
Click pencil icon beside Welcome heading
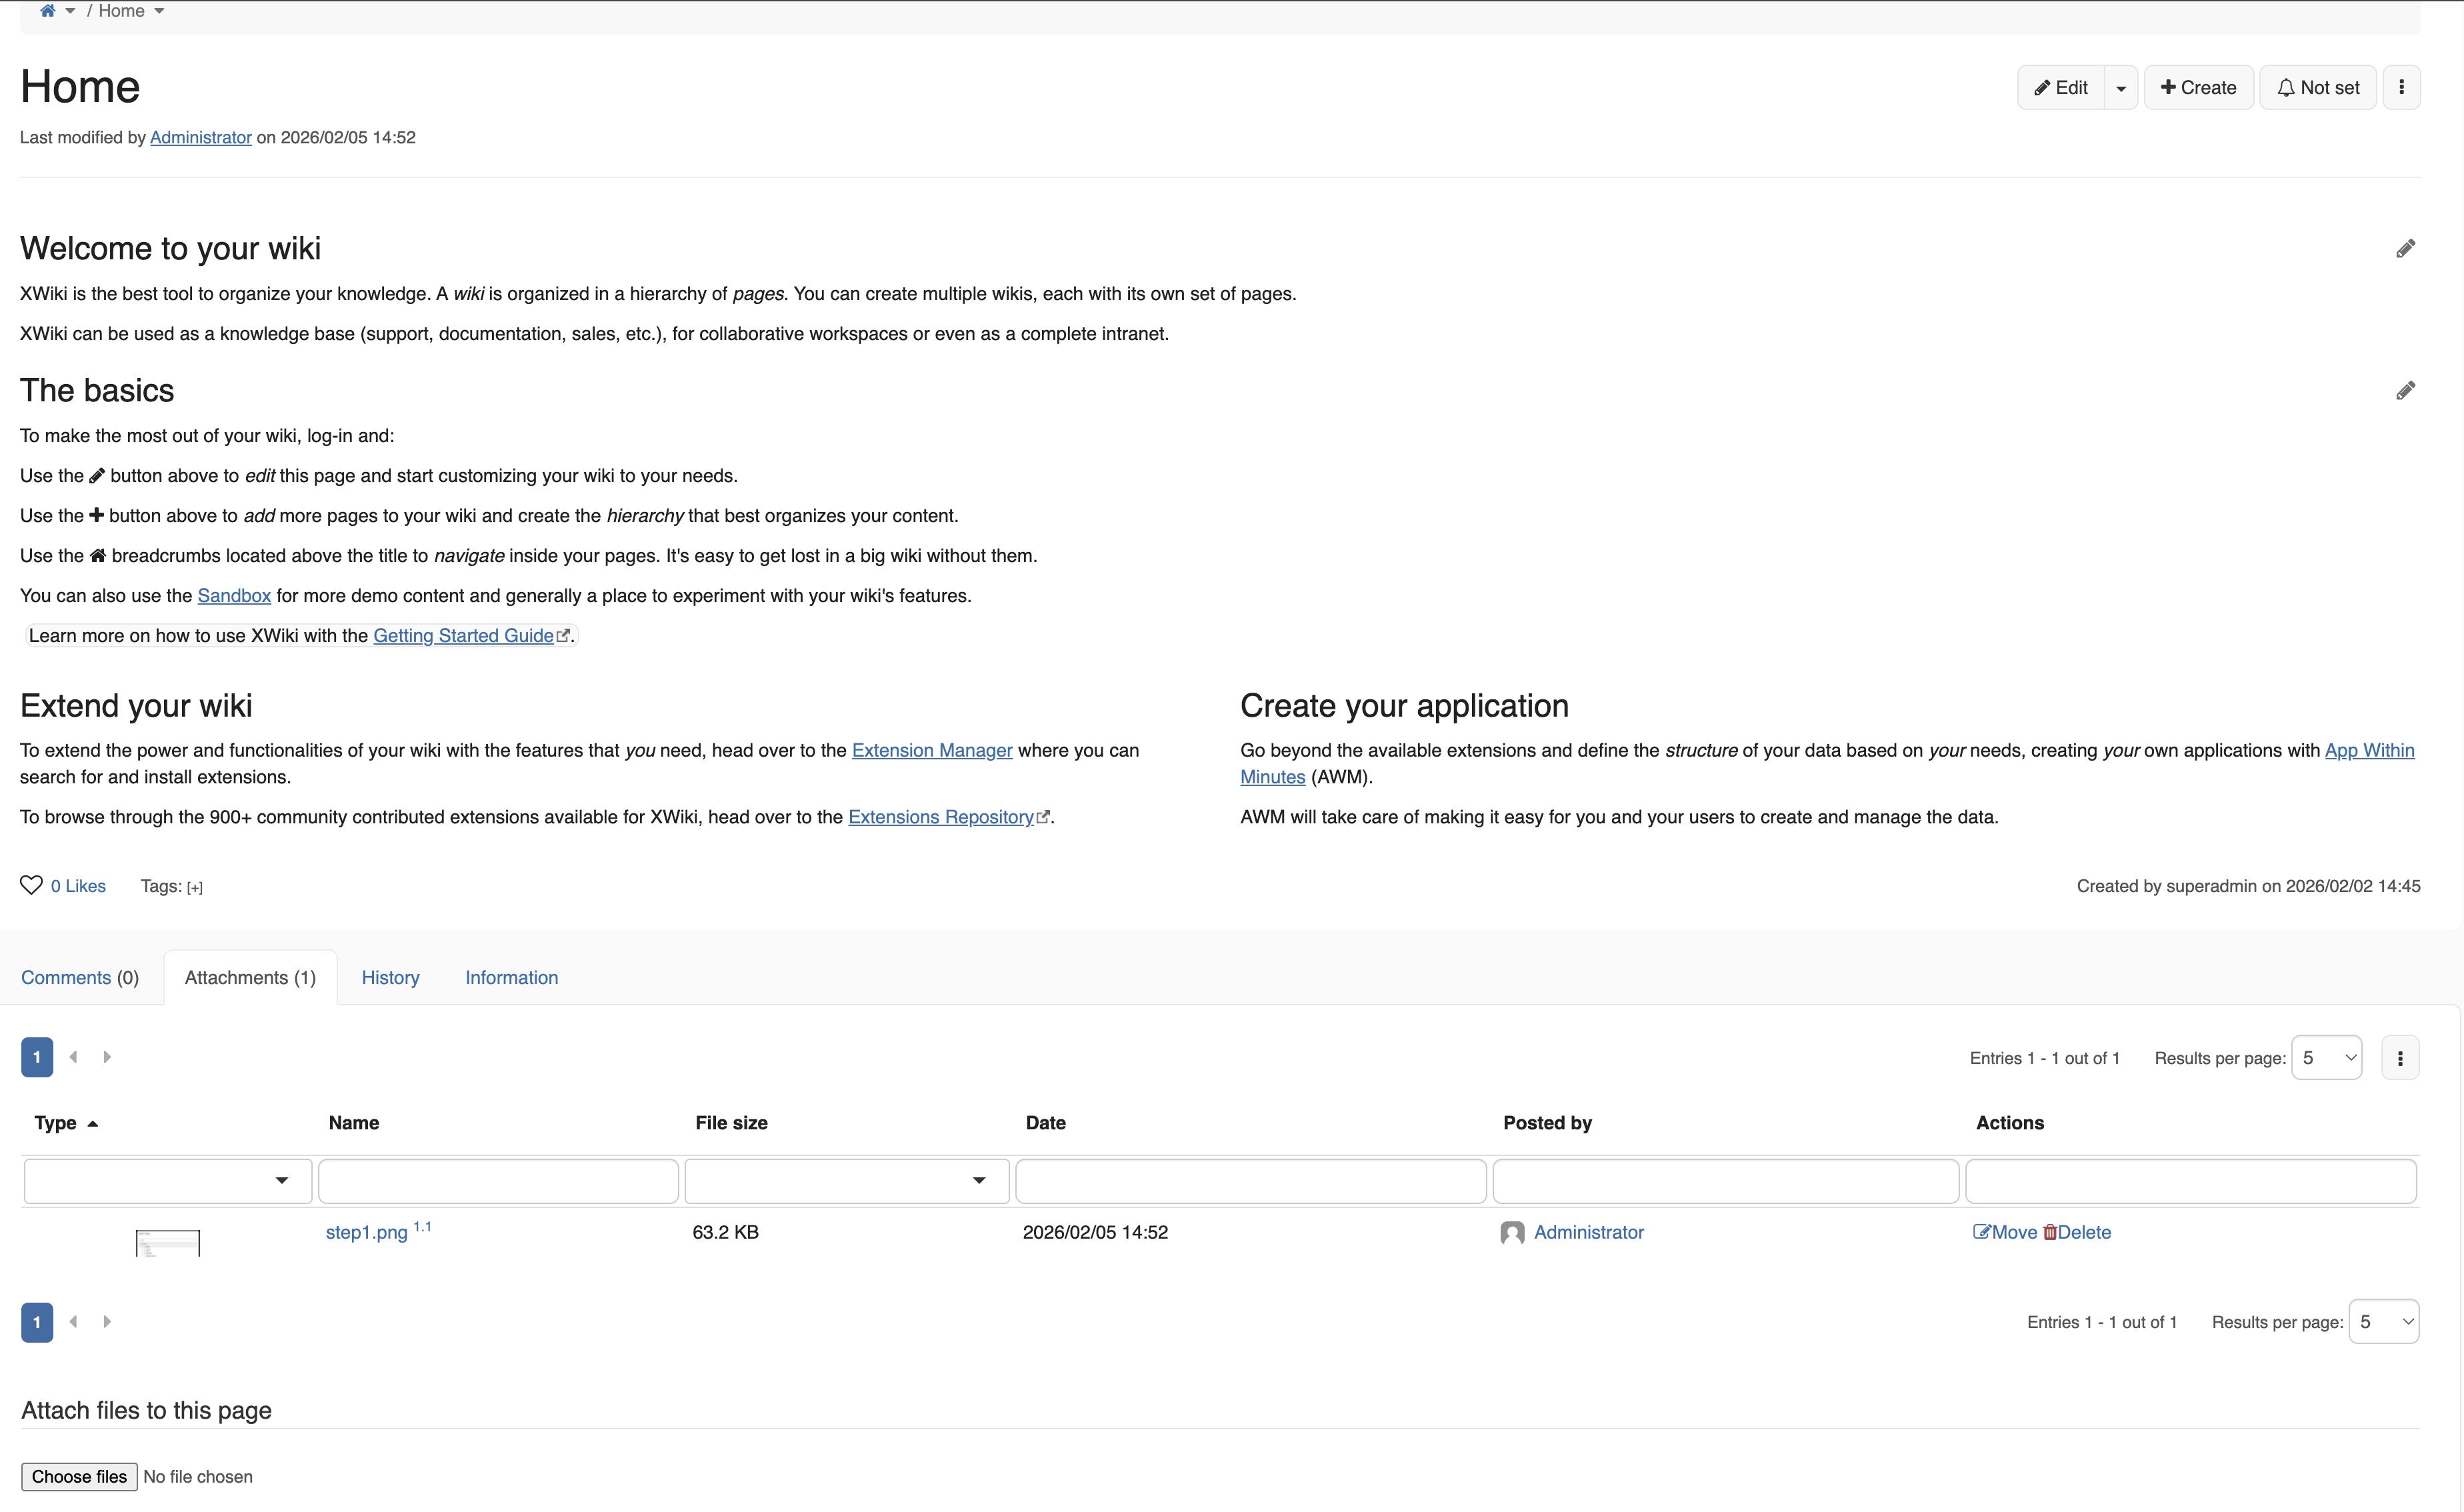(2405, 248)
